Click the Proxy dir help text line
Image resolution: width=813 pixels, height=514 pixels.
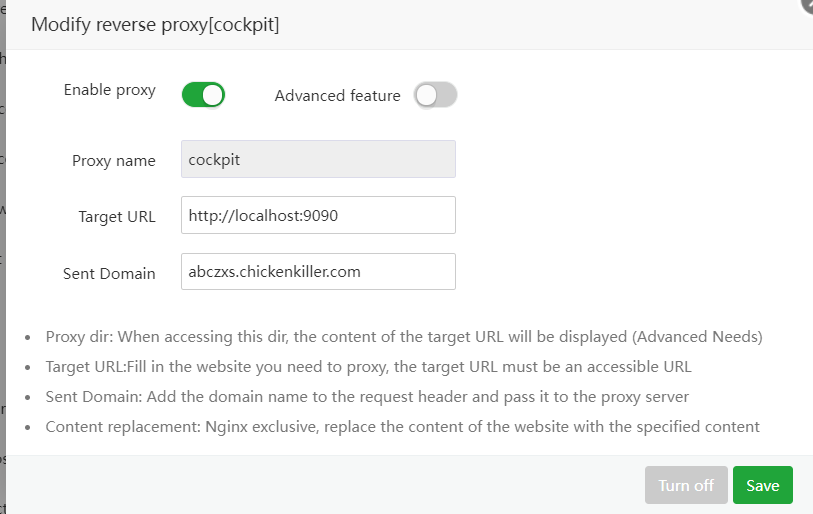(404, 337)
